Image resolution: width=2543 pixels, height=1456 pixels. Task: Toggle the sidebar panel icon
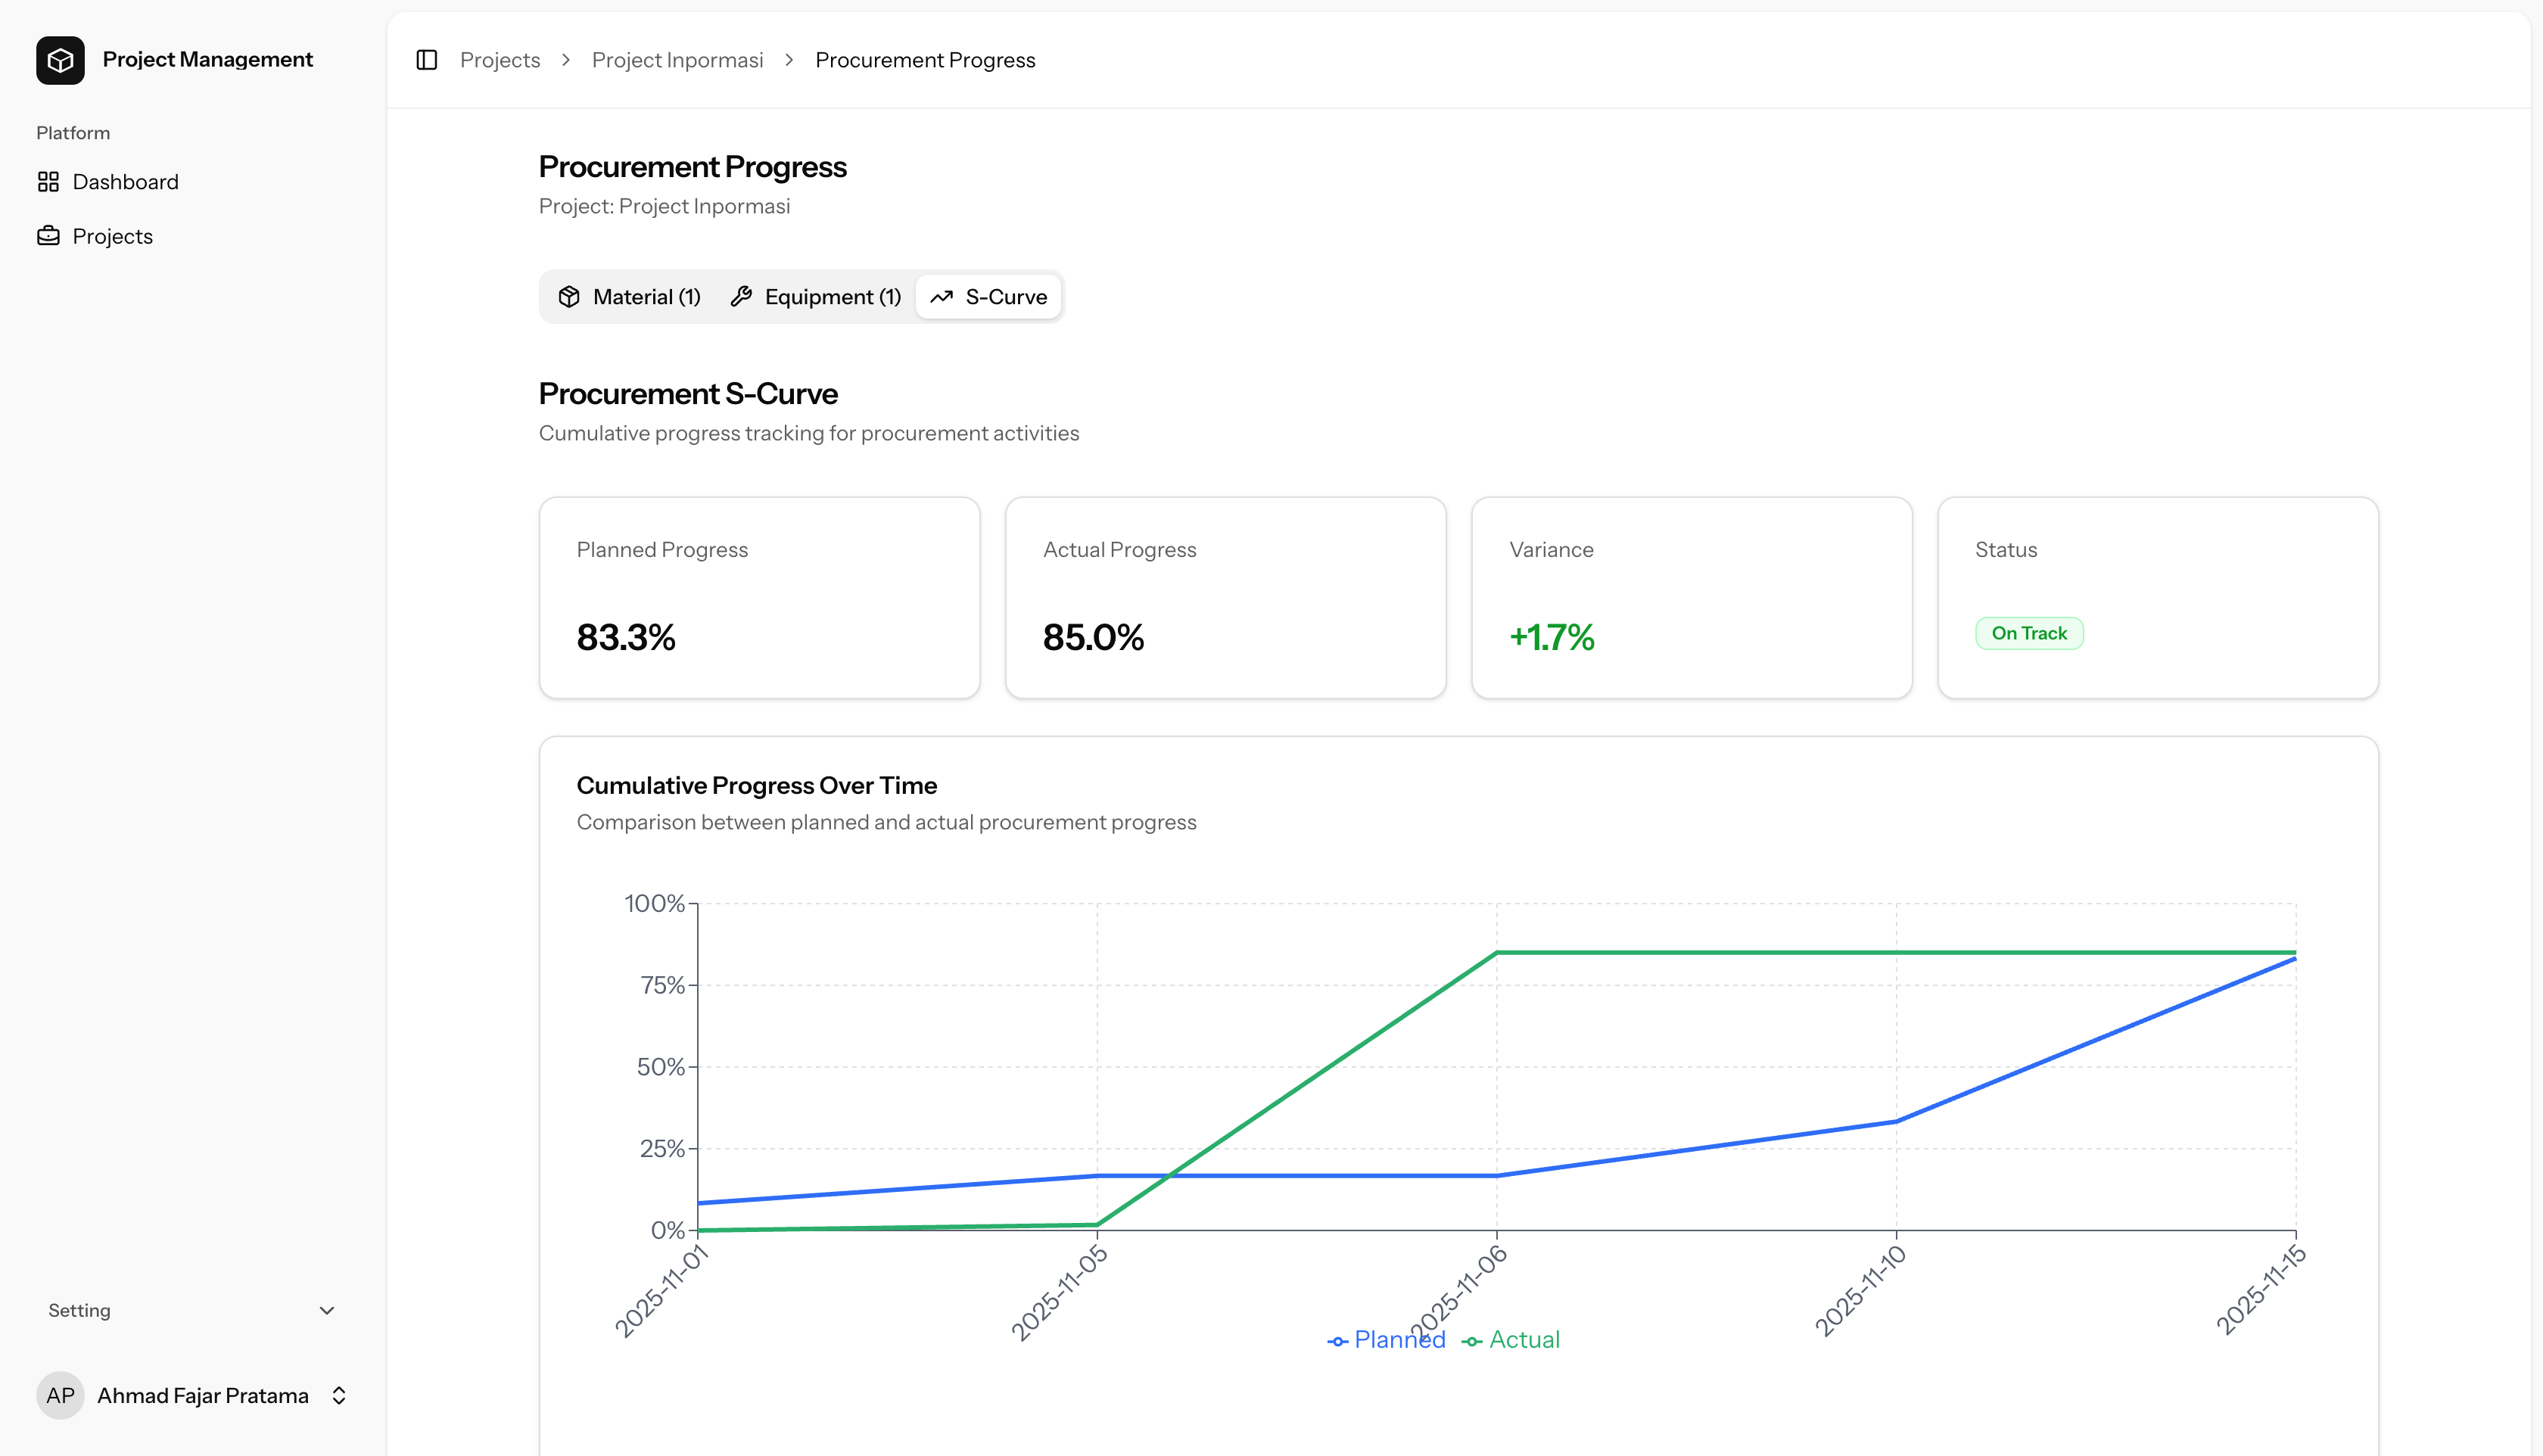pos(427,60)
